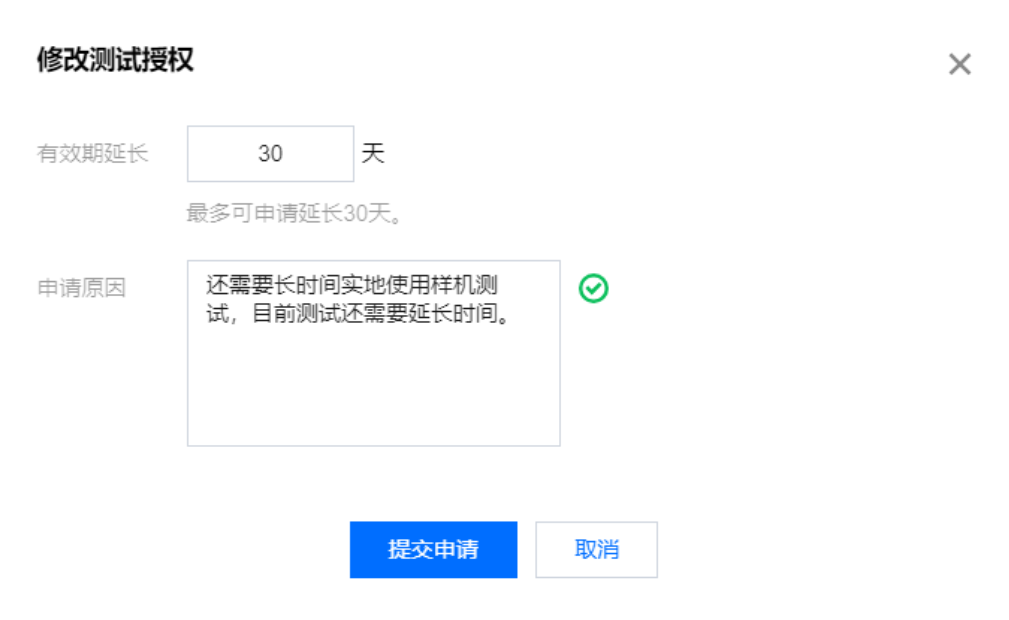Place cursor on second line 目前测试还需要延长时间
The height and width of the screenshot is (620, 1009).
[381, 314]
